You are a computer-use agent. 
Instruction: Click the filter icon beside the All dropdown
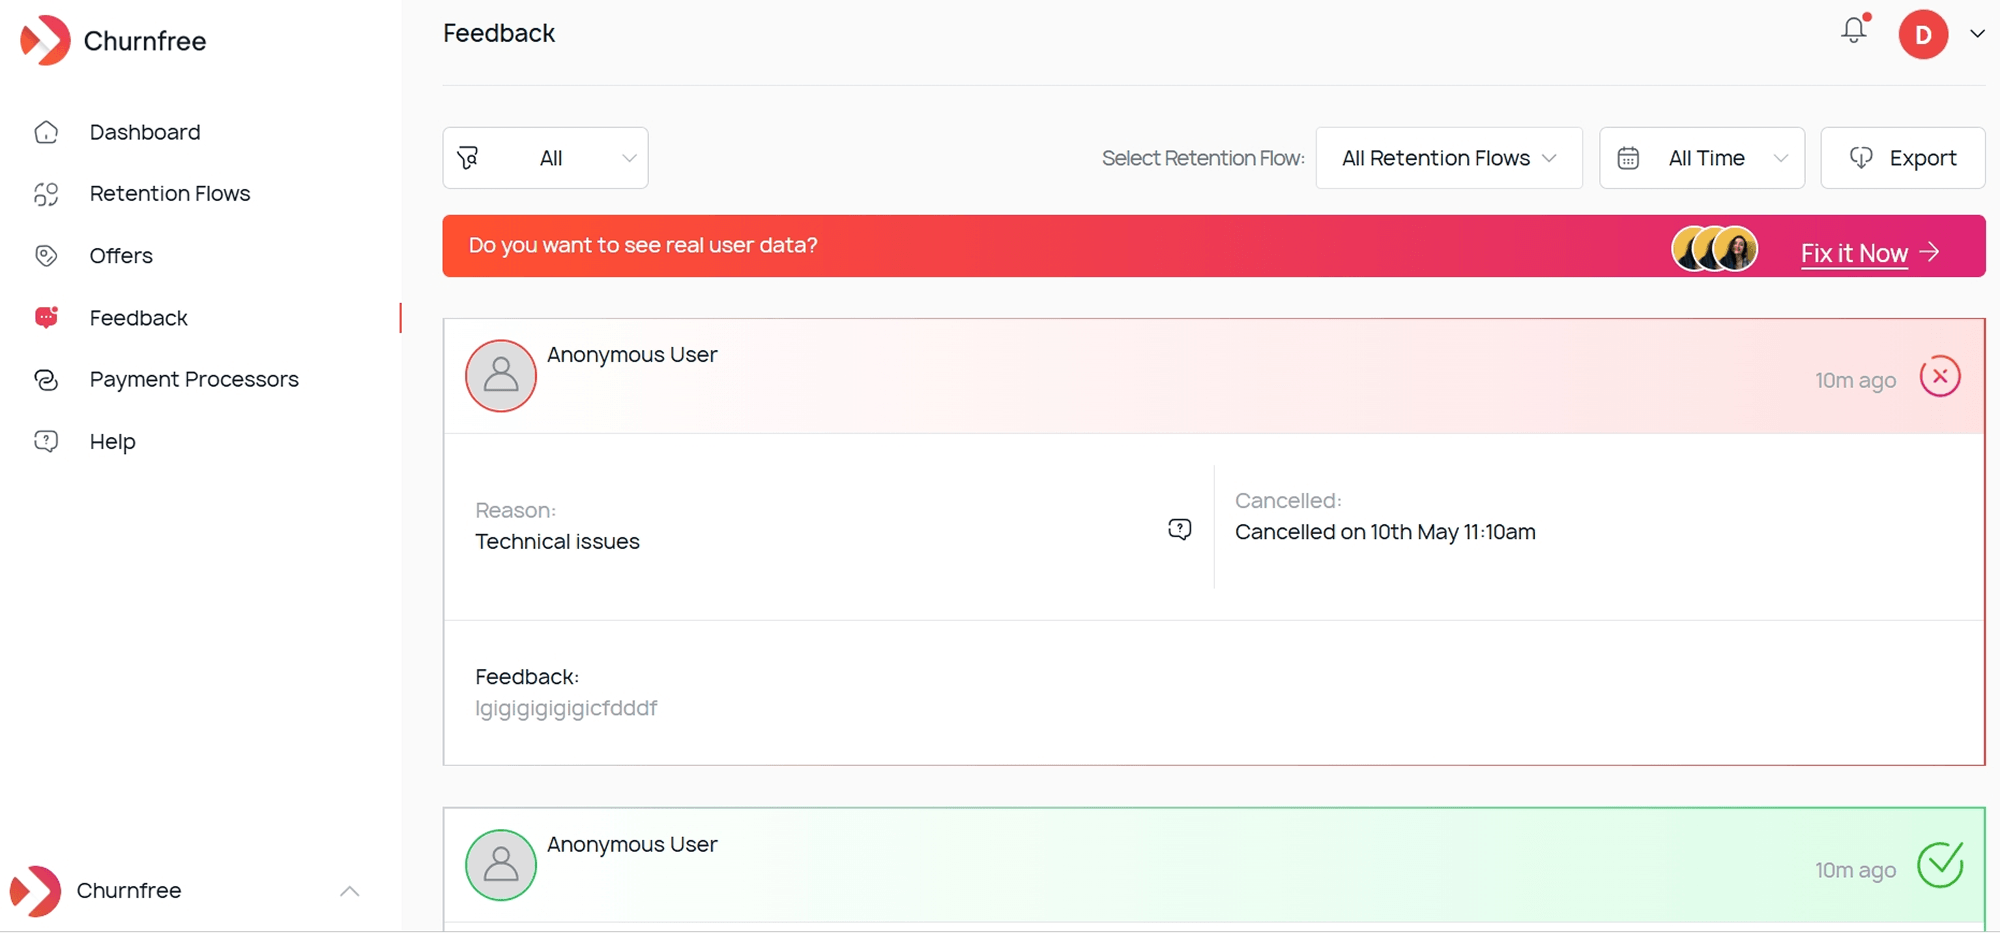pos(470,157)
